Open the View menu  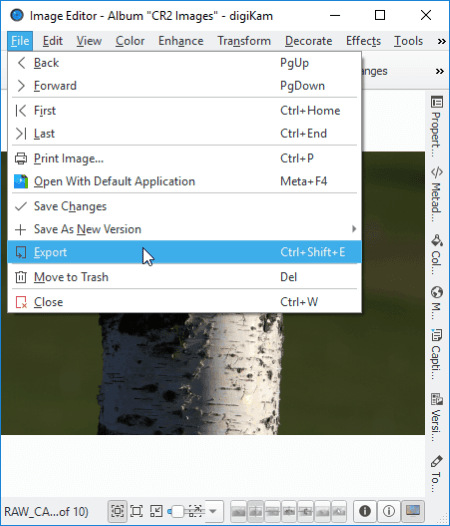pos(89,41)
